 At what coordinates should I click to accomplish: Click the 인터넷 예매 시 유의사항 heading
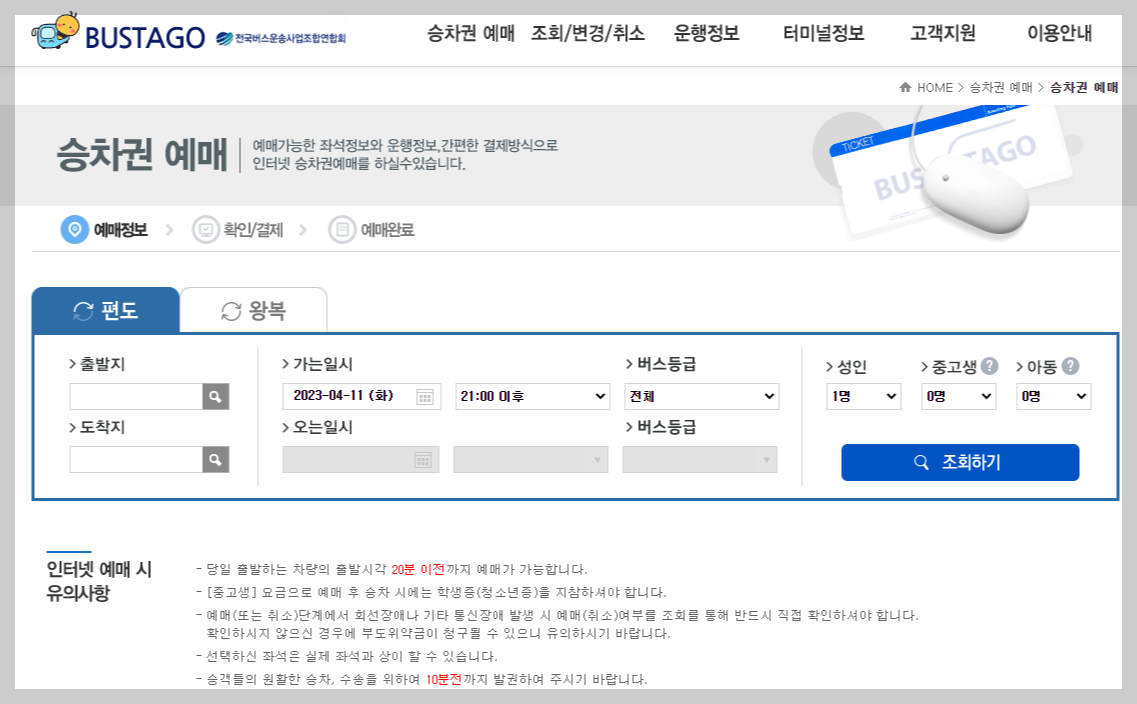coord(99,581)
